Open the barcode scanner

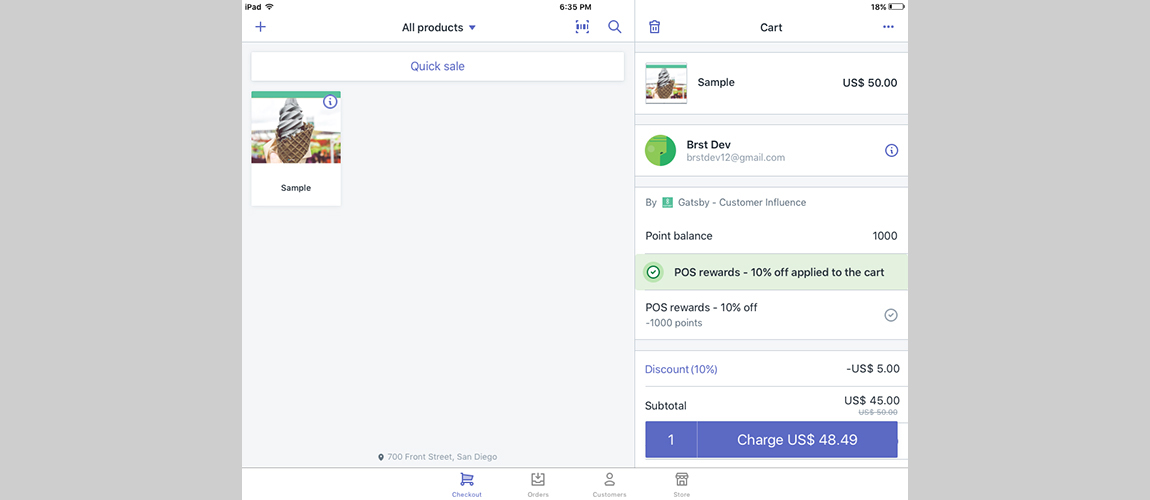pos(582,27)
